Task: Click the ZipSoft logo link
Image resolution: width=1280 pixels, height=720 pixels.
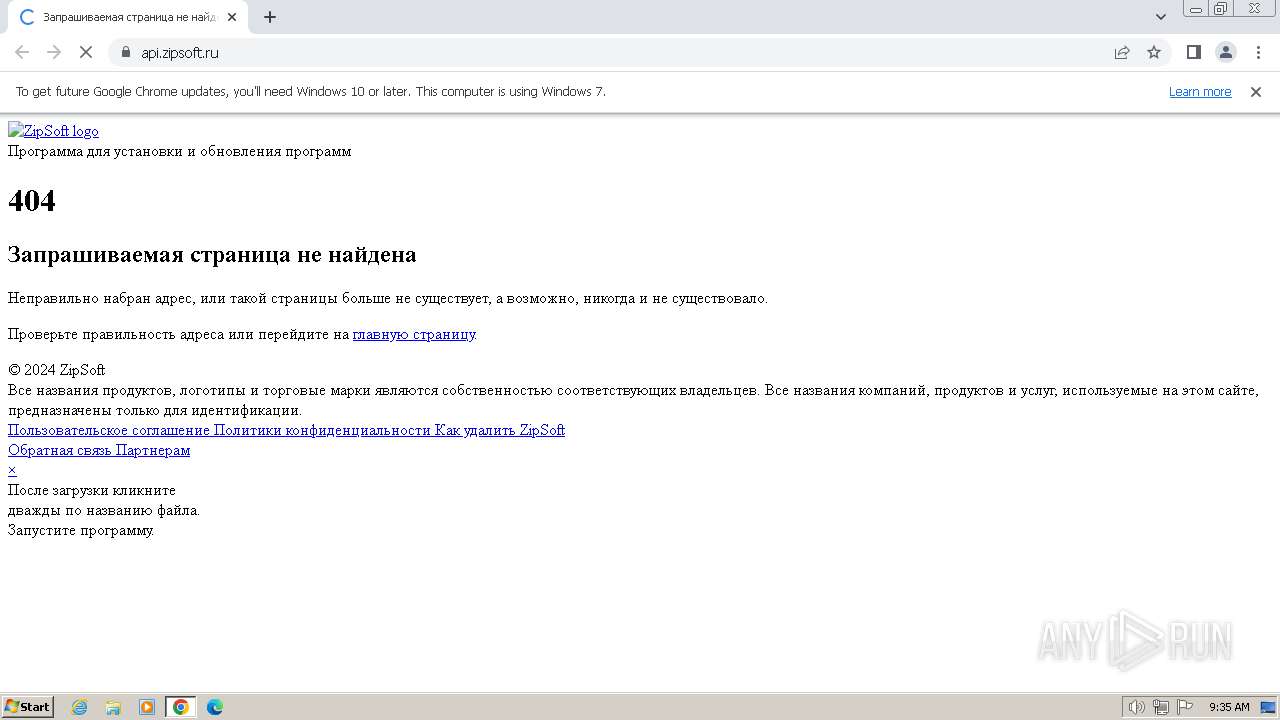Action: pyautogui.click(x=53, y=131)
